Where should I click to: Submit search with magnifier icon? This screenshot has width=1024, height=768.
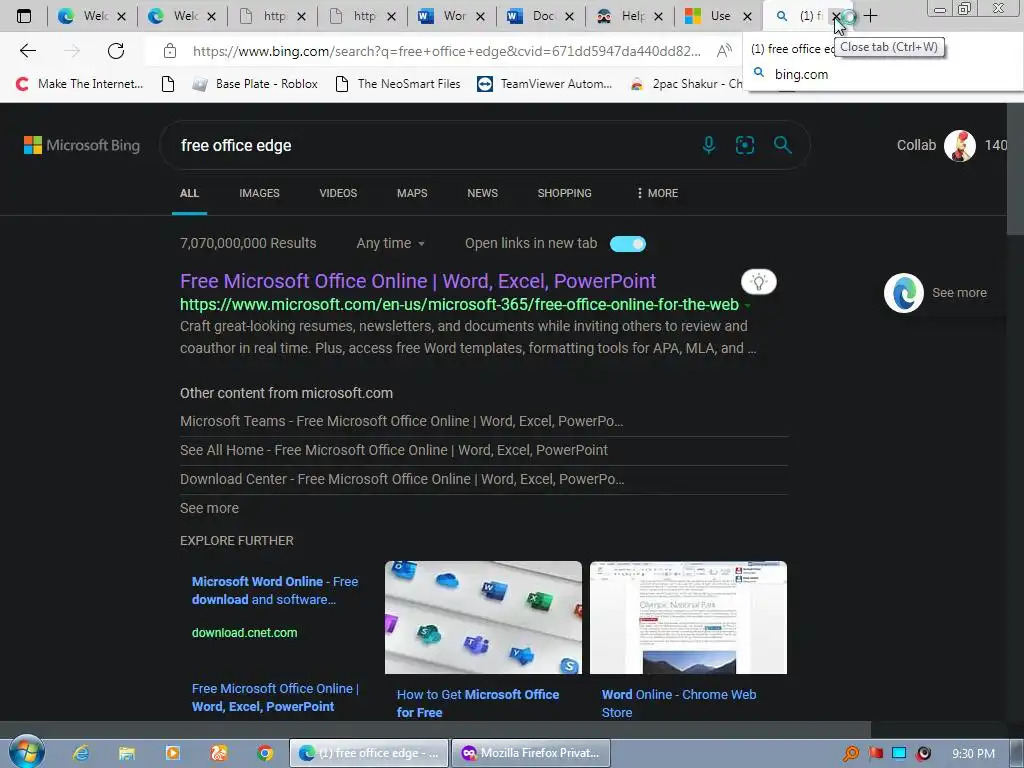782,145
